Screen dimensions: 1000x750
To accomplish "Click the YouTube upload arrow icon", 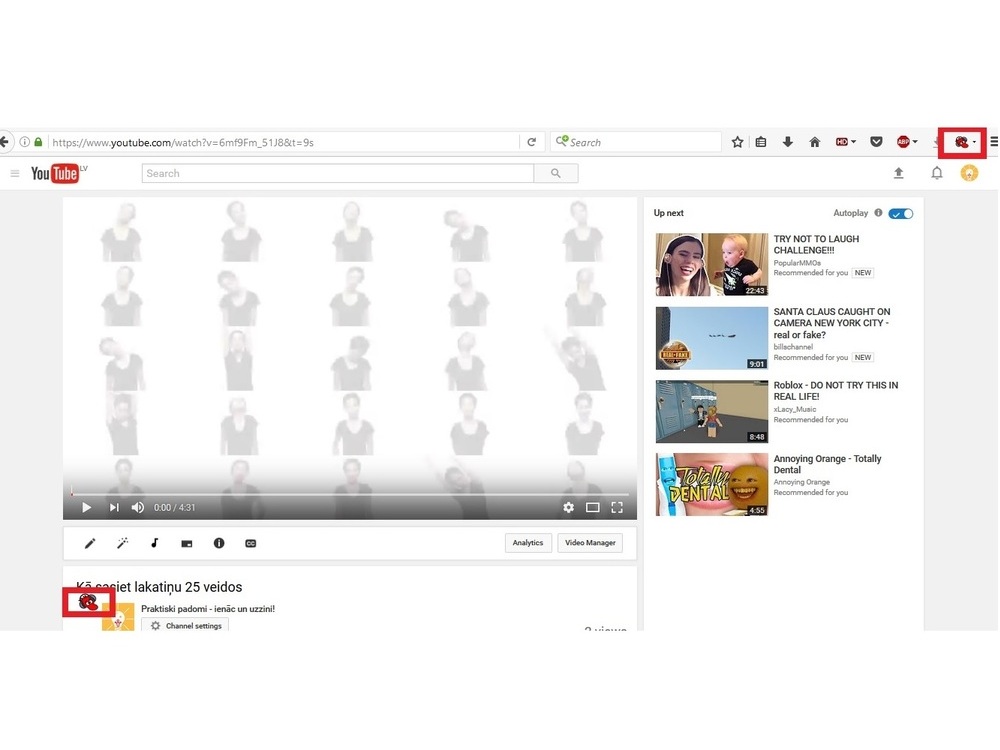I will click(x=899, y=173).
